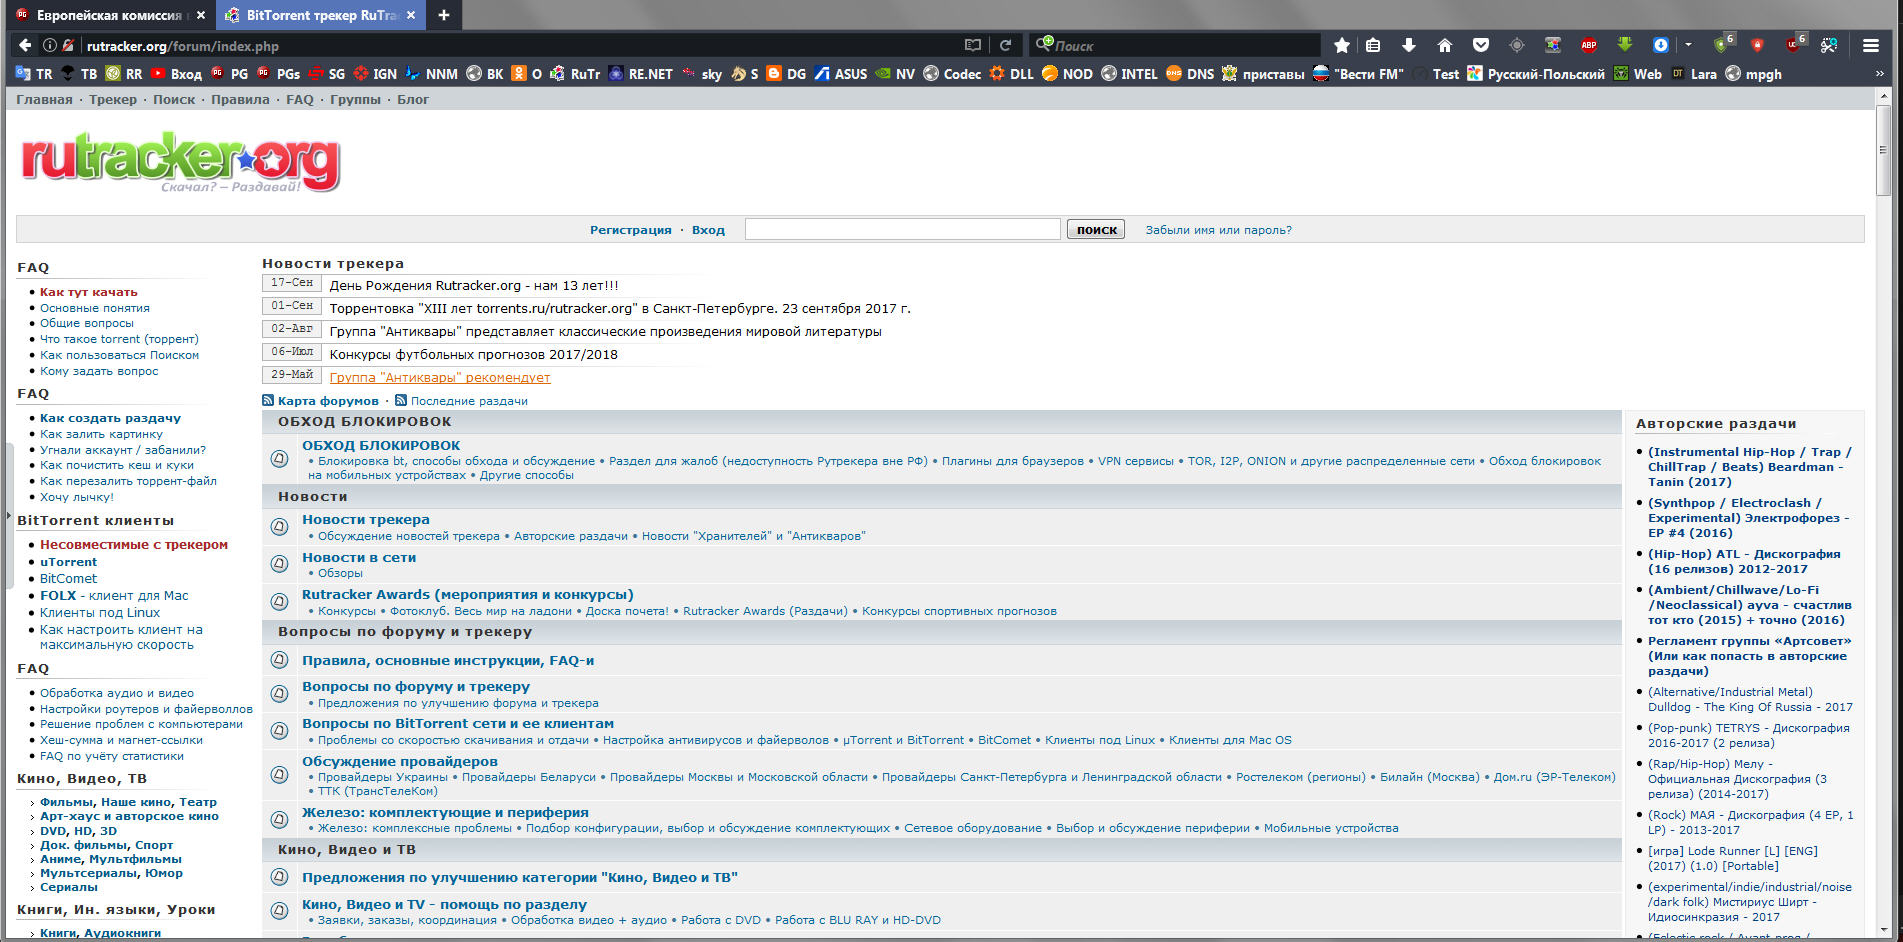
Task: Open the YouTube 'Вход' bookmark
Action: click(x=176, y=74)
